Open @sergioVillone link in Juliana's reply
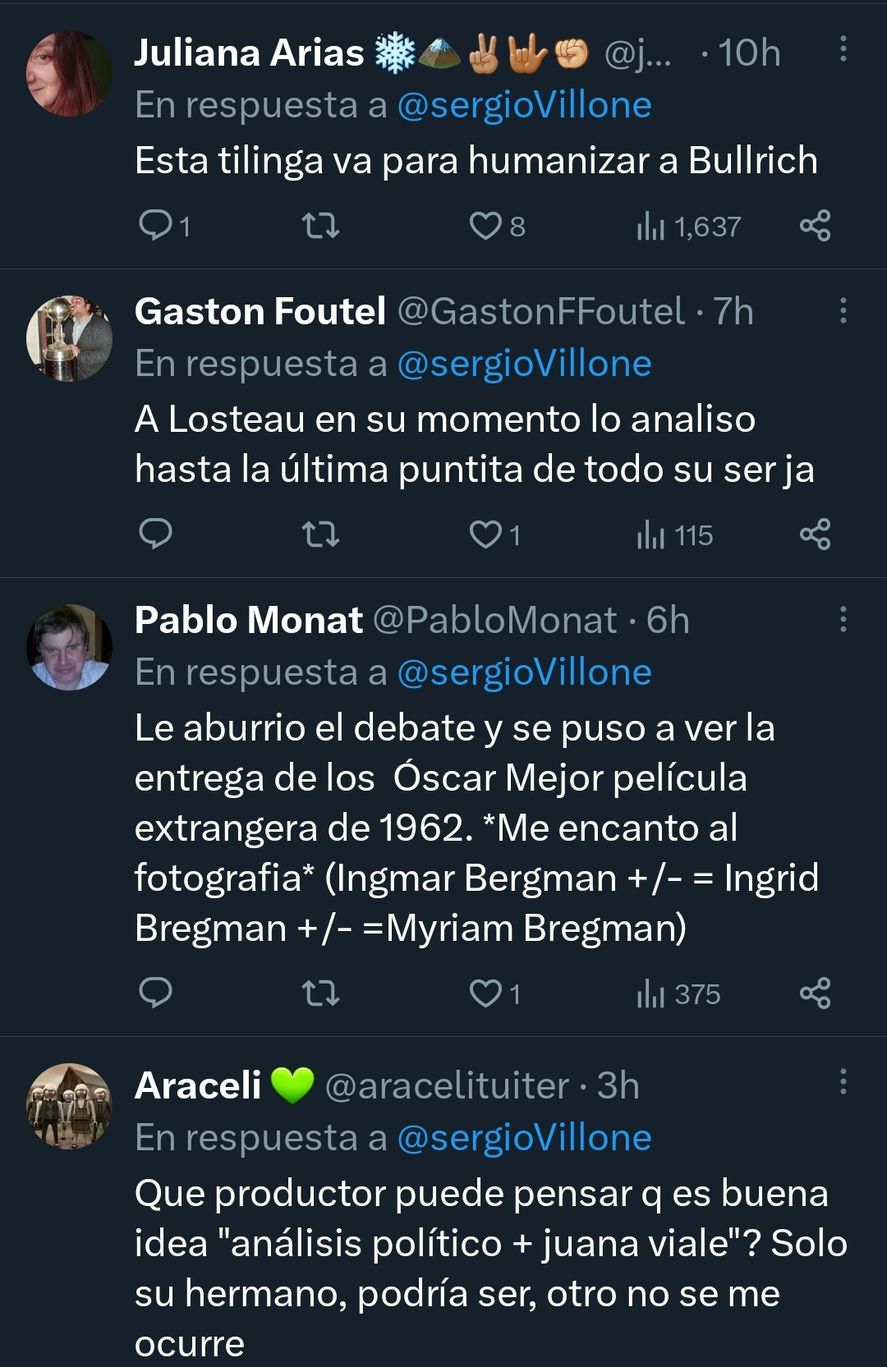The width and height of the screenshot is (887, 1367). [524, 105]
